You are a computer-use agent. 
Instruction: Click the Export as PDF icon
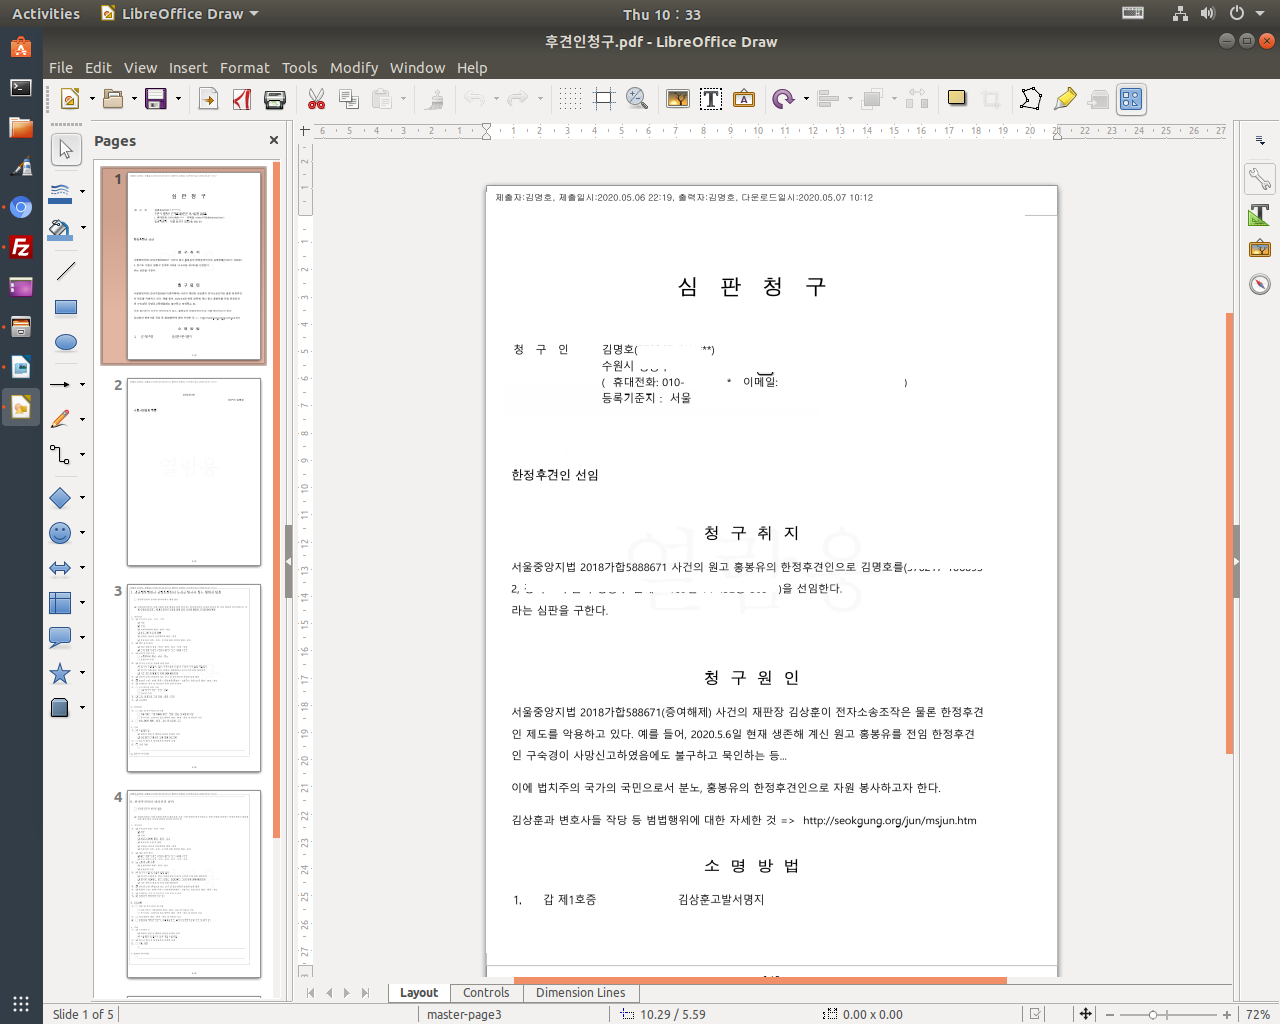click(x=242, y=99)
